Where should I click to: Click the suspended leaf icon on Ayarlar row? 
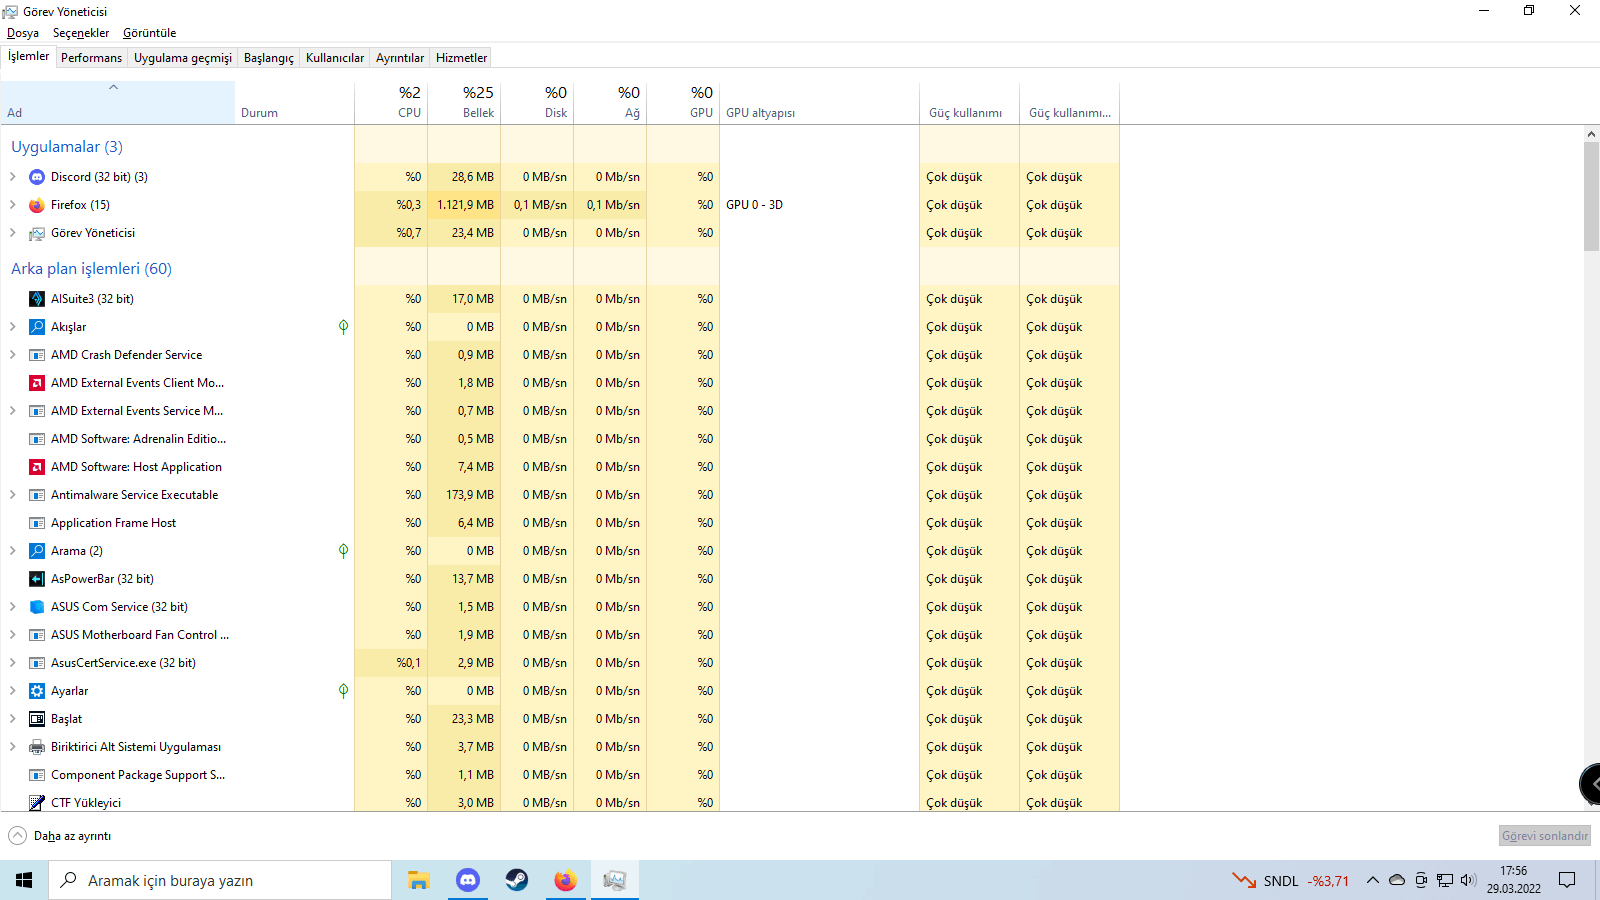[x=343, y=691]
